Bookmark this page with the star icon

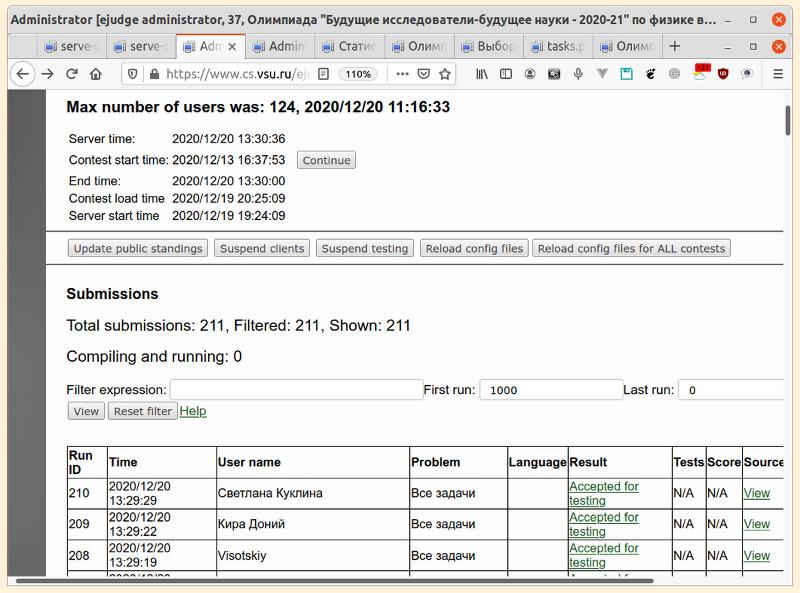pyautogui.click(x=444, y=73)
